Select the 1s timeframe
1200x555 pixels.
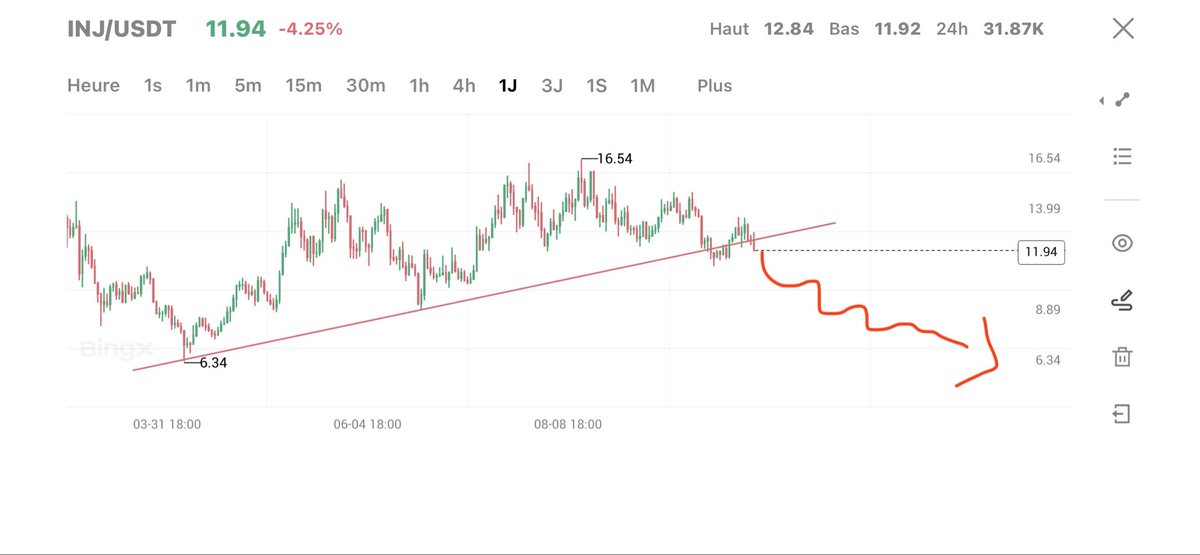click(152, 86)
